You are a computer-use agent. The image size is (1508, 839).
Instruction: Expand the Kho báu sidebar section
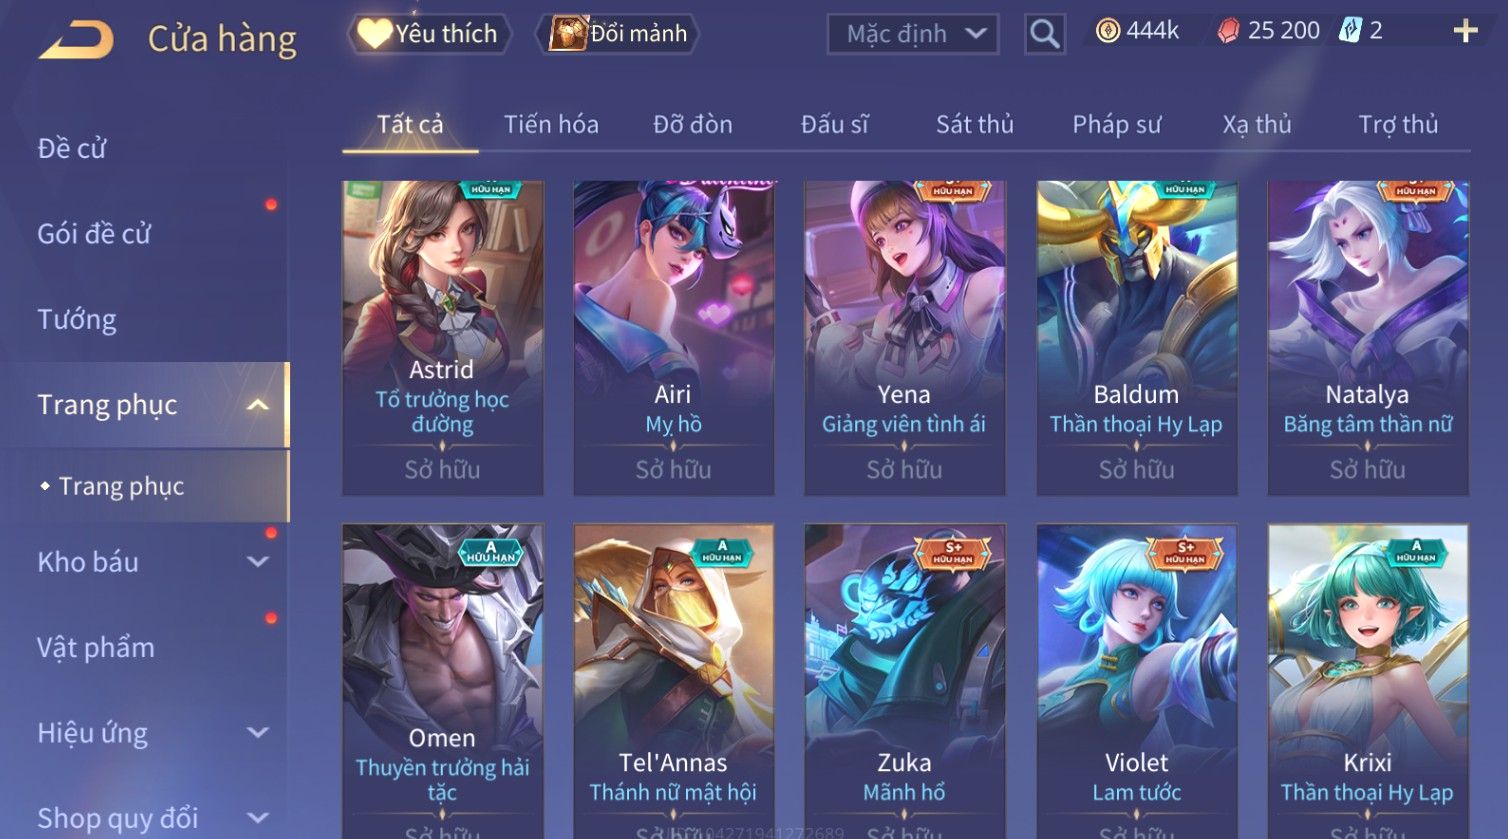tap(258, 562)
